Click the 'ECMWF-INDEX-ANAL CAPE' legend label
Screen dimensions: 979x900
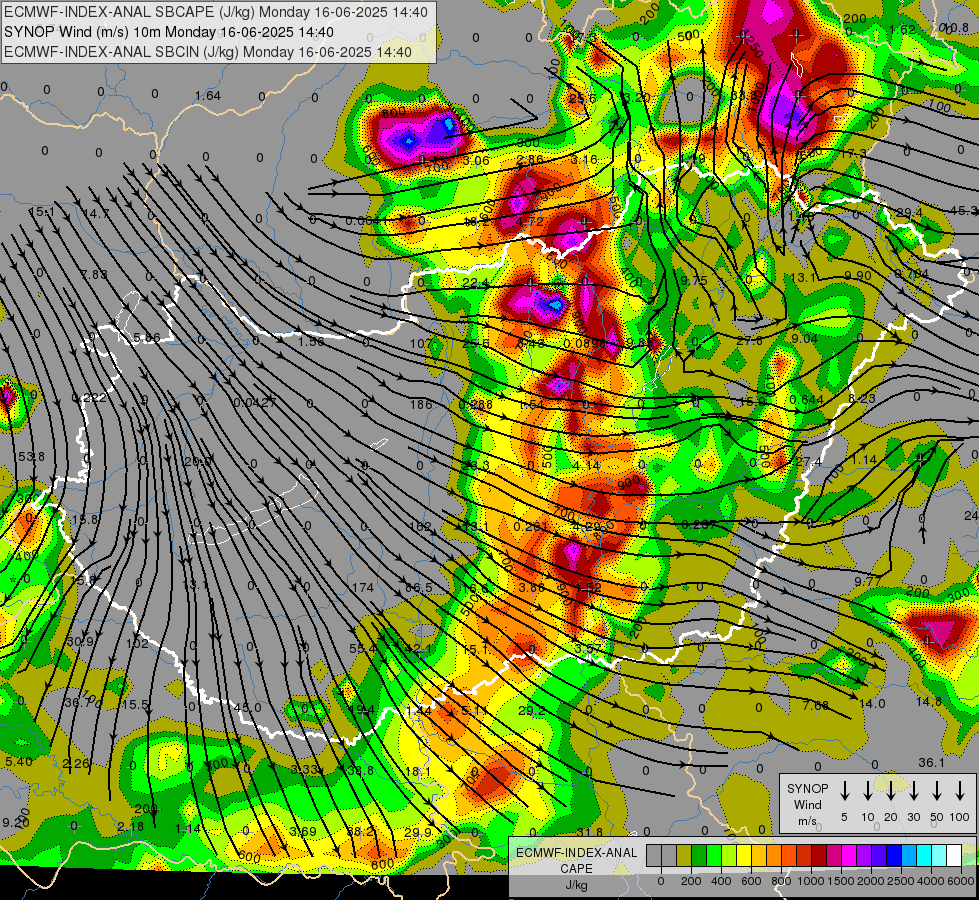pyautogui.click(x=576, y=861)
